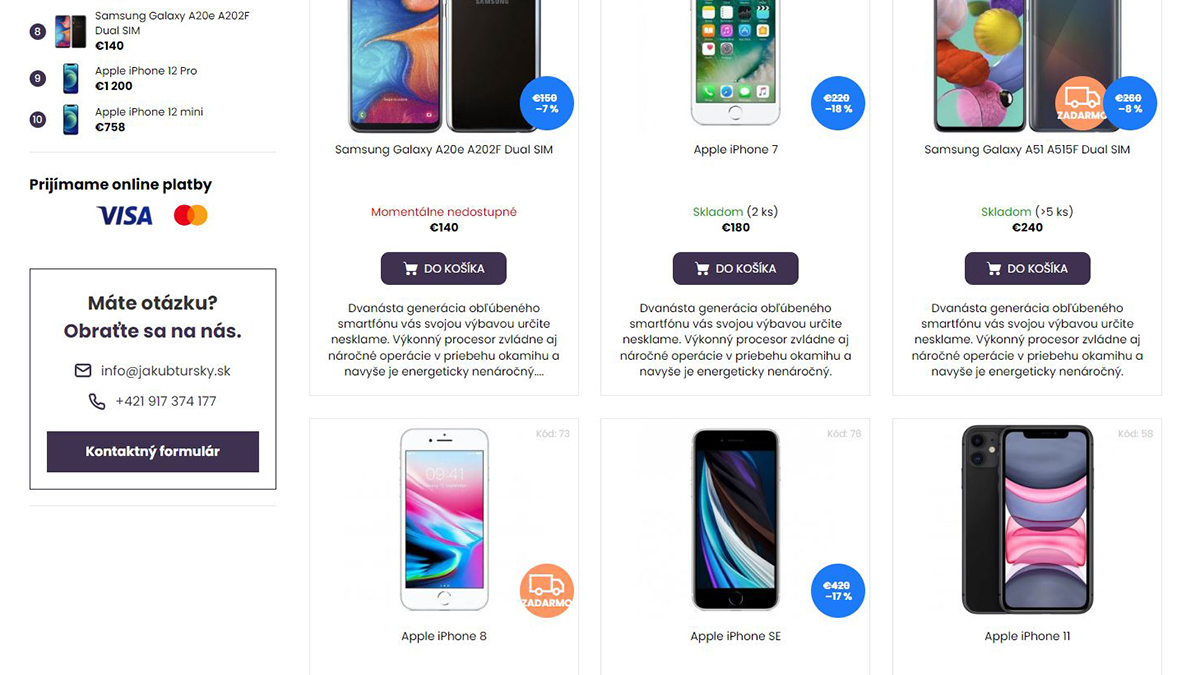Click the Apple iPhone SE product image
The width and height of the screenshot is (1200, 675).
pos(735,519)
